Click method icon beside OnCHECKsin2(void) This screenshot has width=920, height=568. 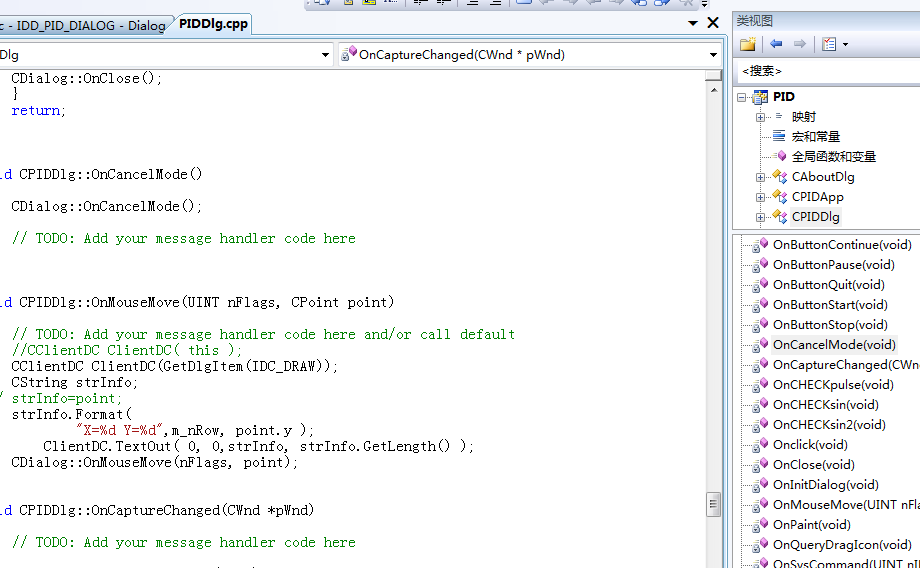(x=760, y=425)
